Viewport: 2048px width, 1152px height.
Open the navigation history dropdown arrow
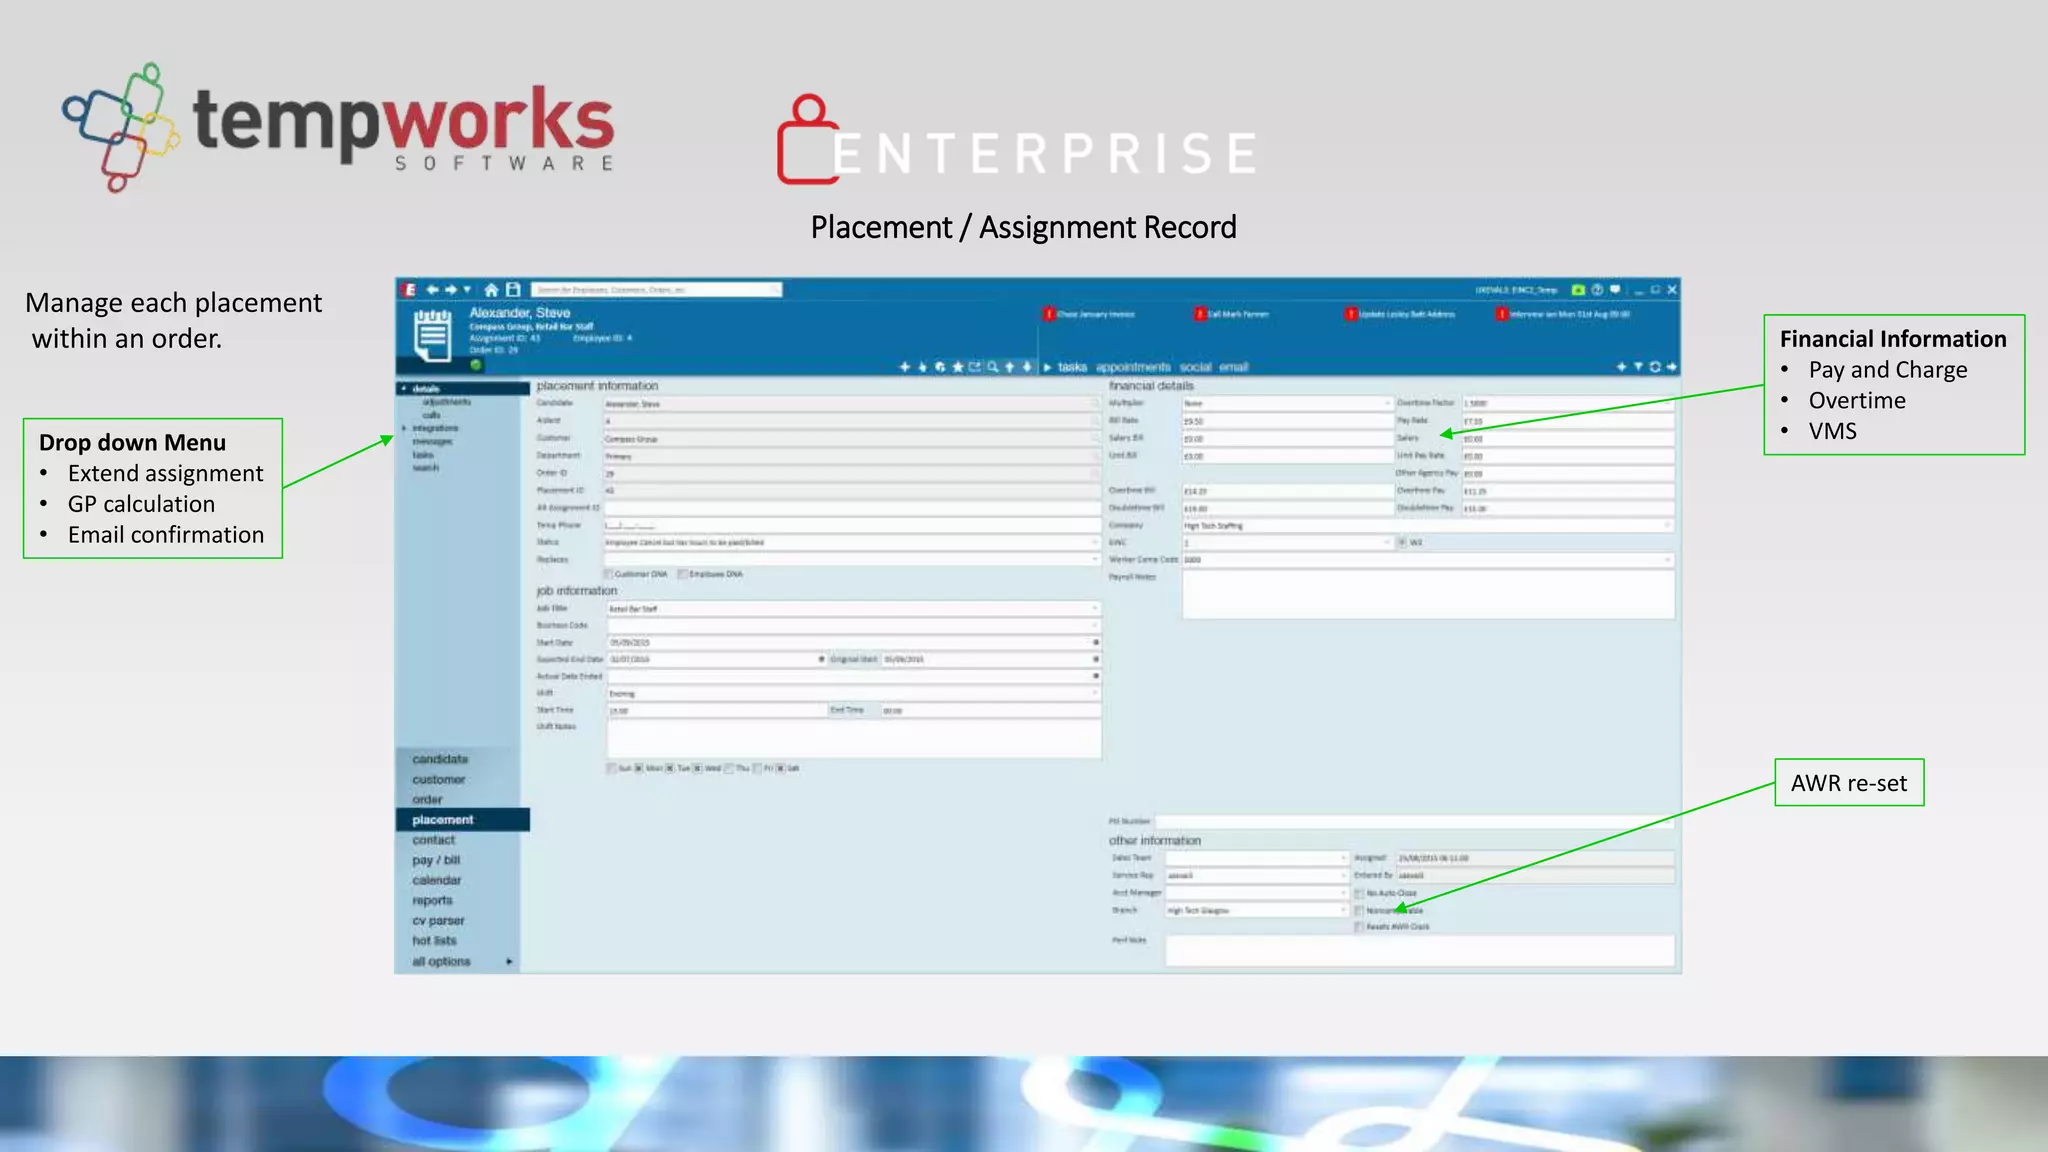[x=467, y=290]
